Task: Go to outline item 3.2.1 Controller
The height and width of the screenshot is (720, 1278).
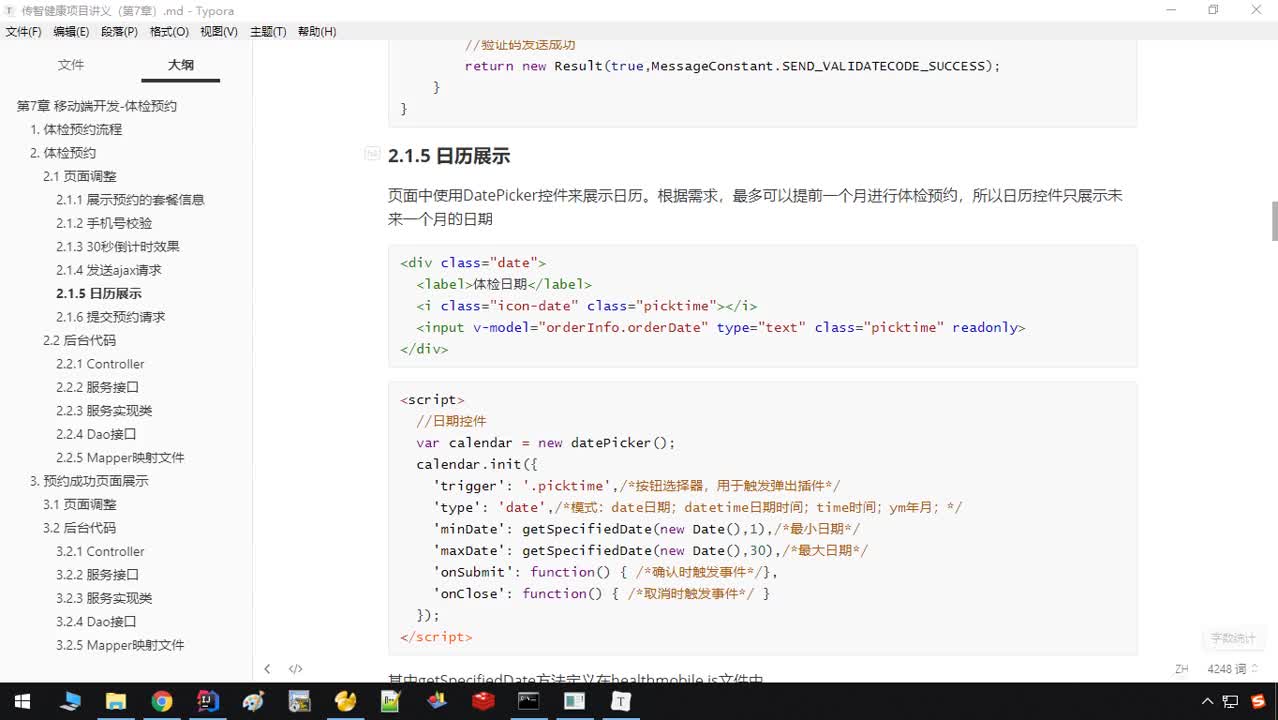Action: click(100, 551)
